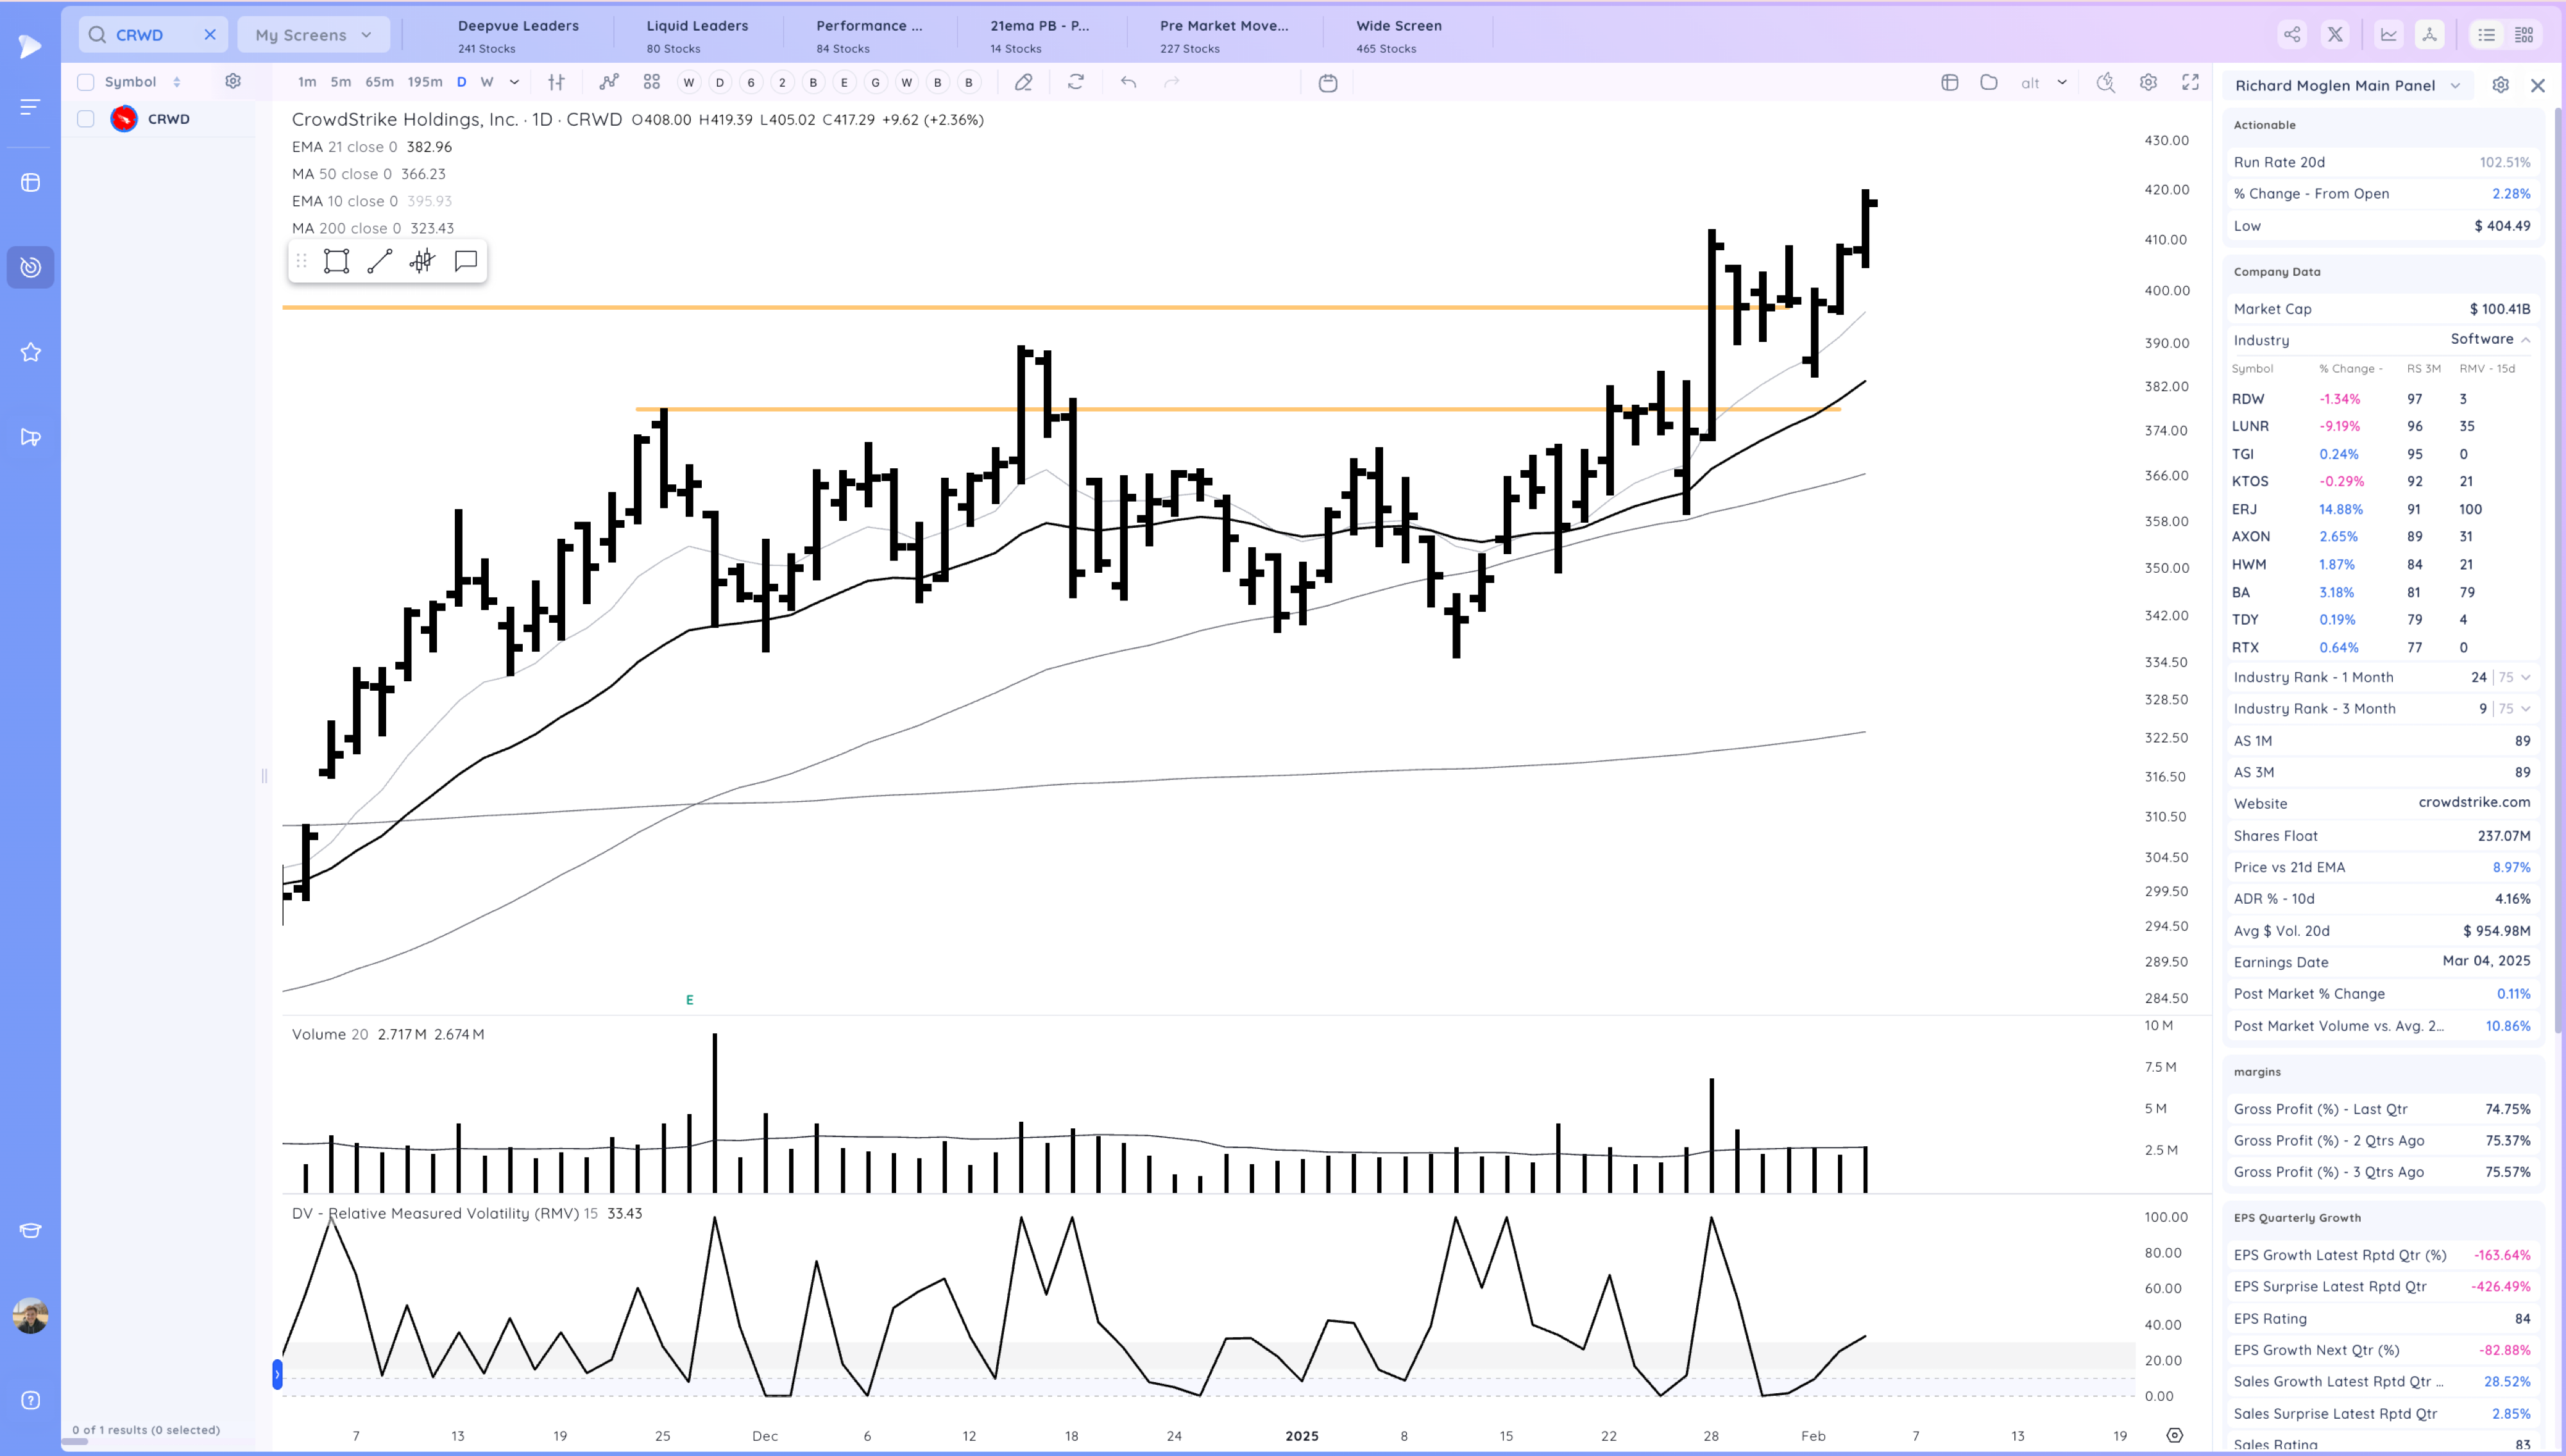Select the trend line drawing tool
Screen dimensions: 2566x1456
point(379,262)
